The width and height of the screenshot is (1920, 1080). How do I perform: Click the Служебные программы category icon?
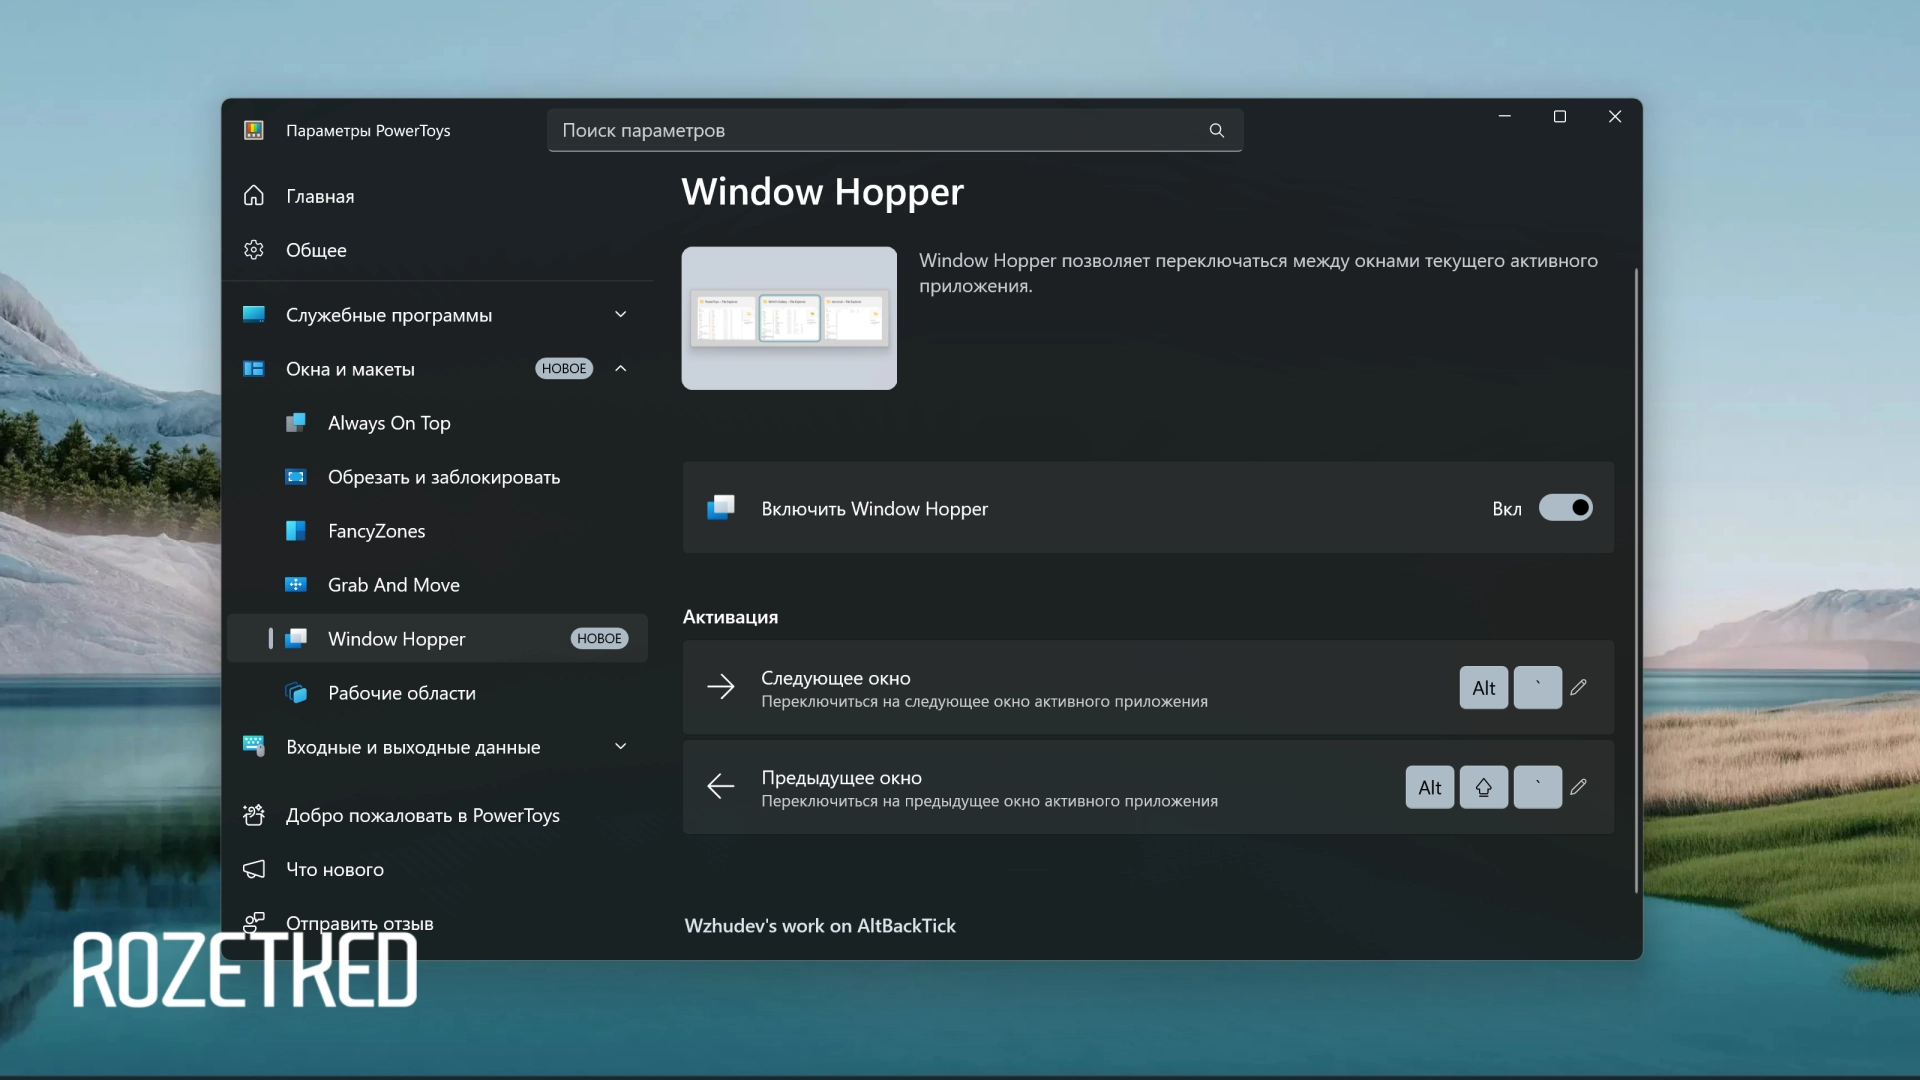254,314
